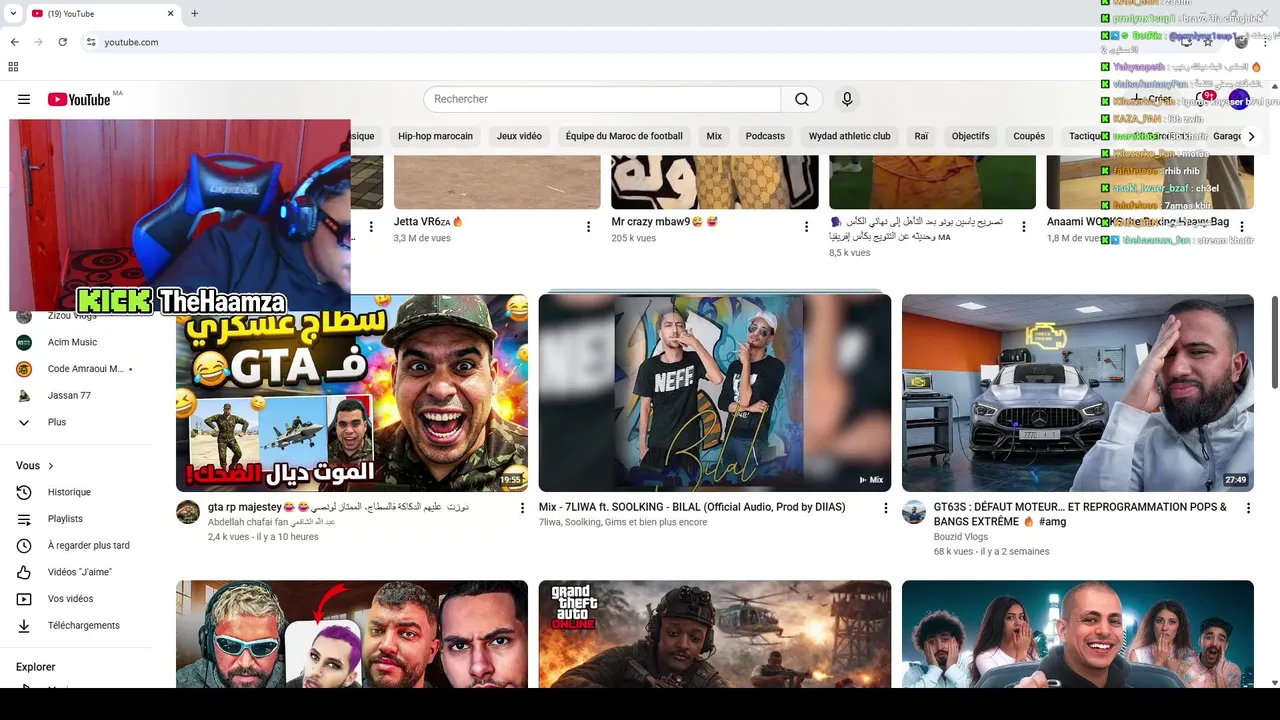Open options menu for Mr crazy mbaw9 video

806,227
